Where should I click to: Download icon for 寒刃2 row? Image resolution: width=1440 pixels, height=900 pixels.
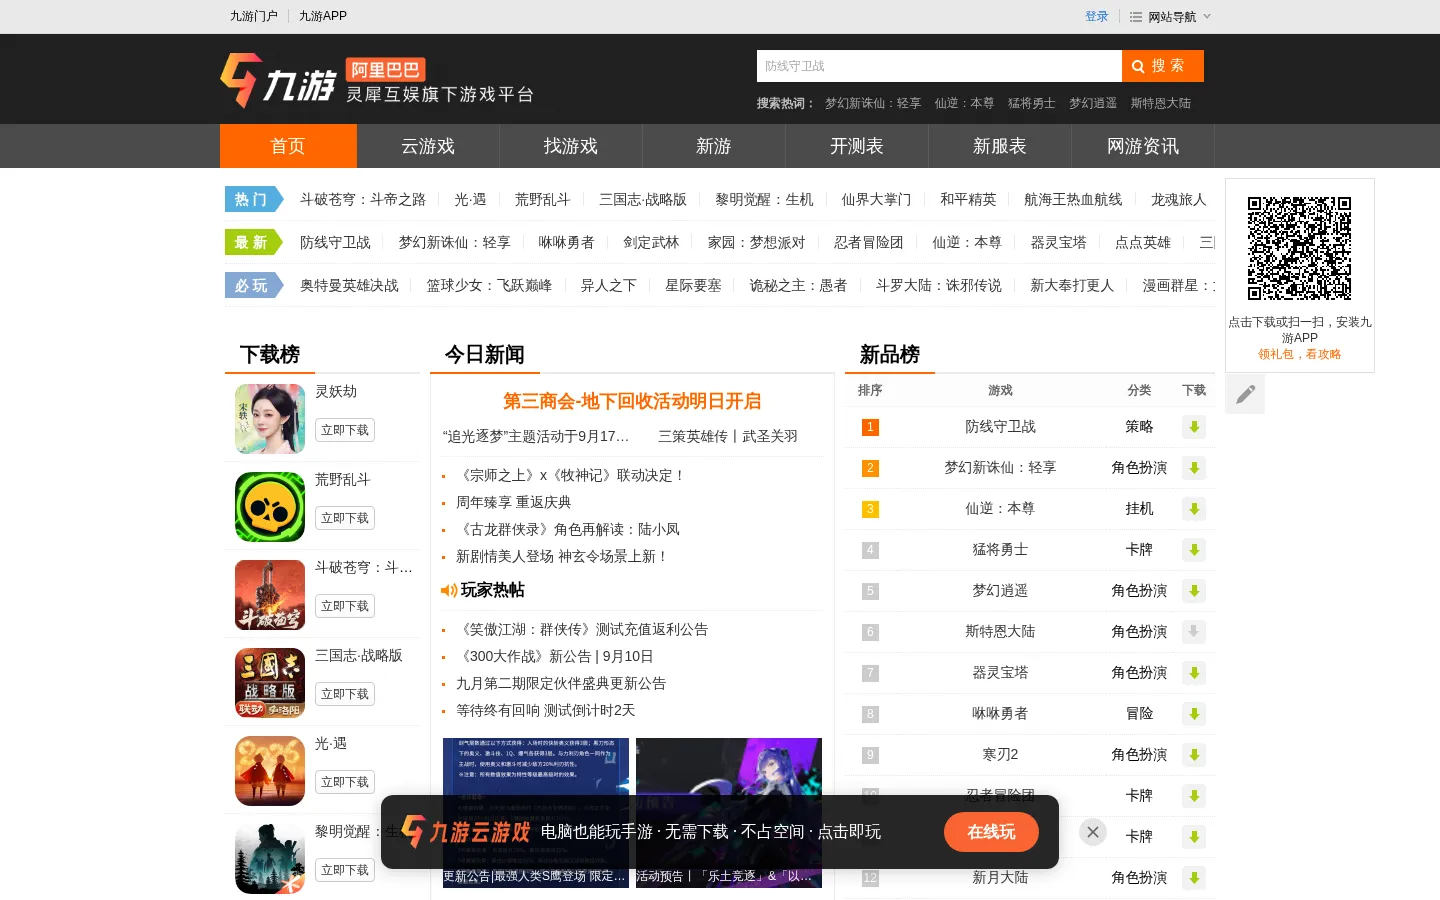coord(1193,755)
